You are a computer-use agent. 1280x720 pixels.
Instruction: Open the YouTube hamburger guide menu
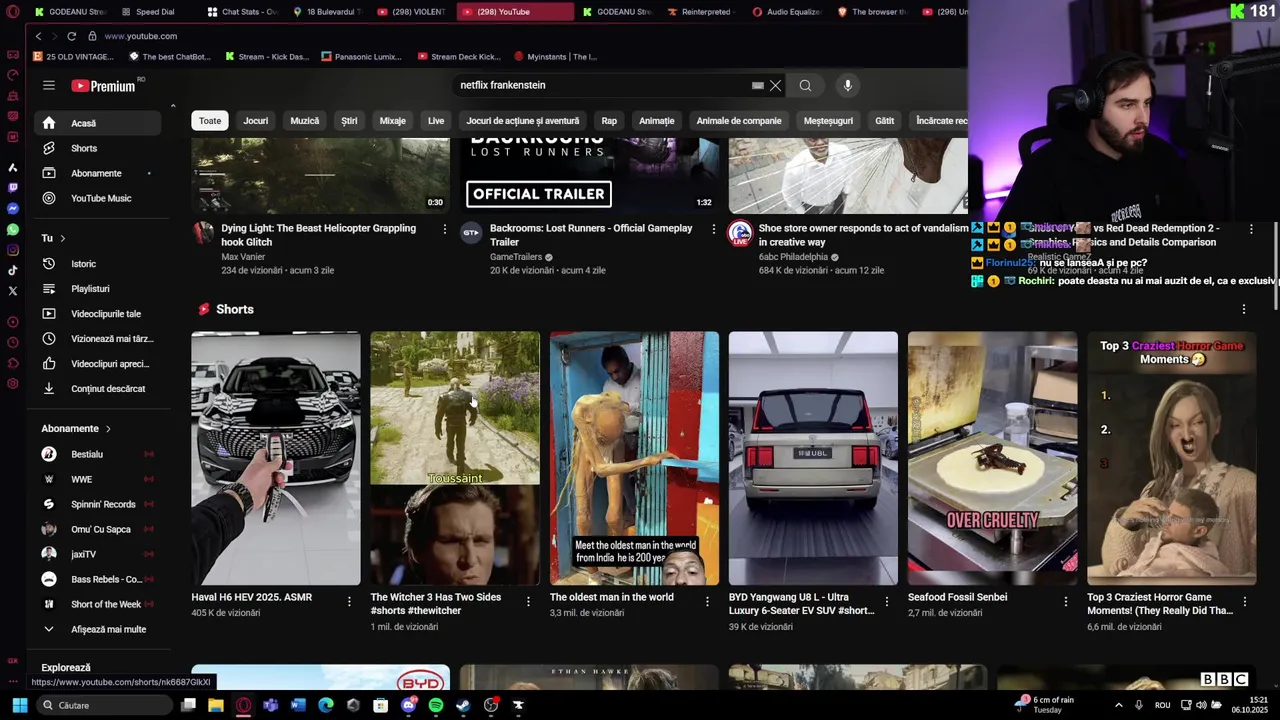pyautogui.click(x=49, y=86)
